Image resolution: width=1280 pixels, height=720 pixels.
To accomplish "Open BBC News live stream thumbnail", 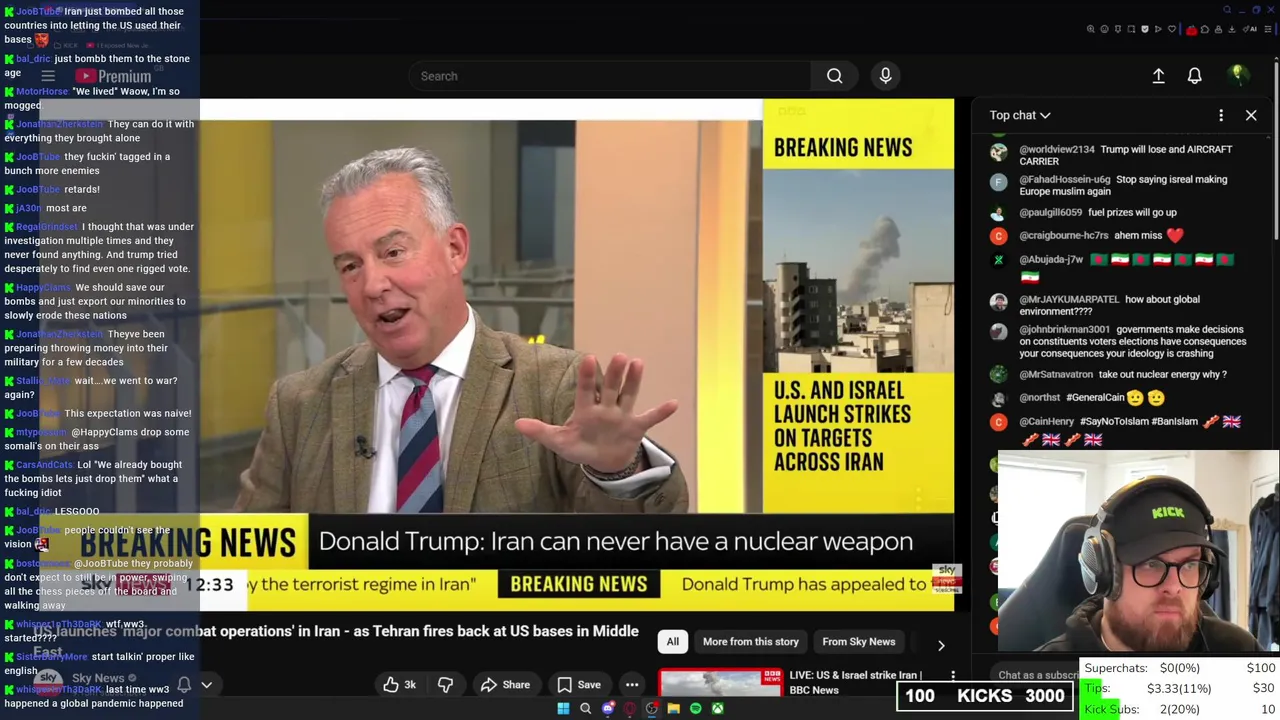I will tap(720, 683).
